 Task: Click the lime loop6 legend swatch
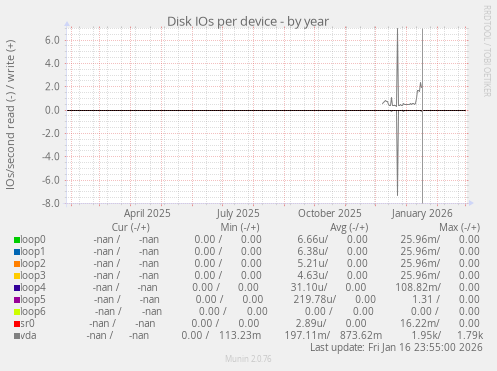click(17, 312)
